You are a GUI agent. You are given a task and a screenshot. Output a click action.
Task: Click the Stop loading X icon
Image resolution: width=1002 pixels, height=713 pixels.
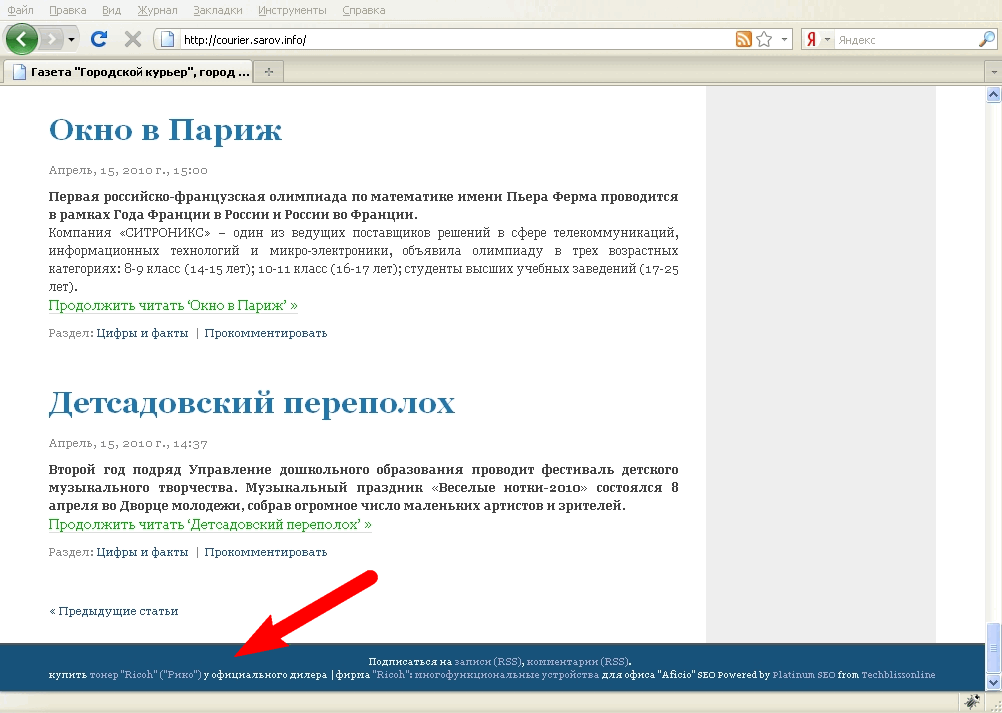coord(132,39)
